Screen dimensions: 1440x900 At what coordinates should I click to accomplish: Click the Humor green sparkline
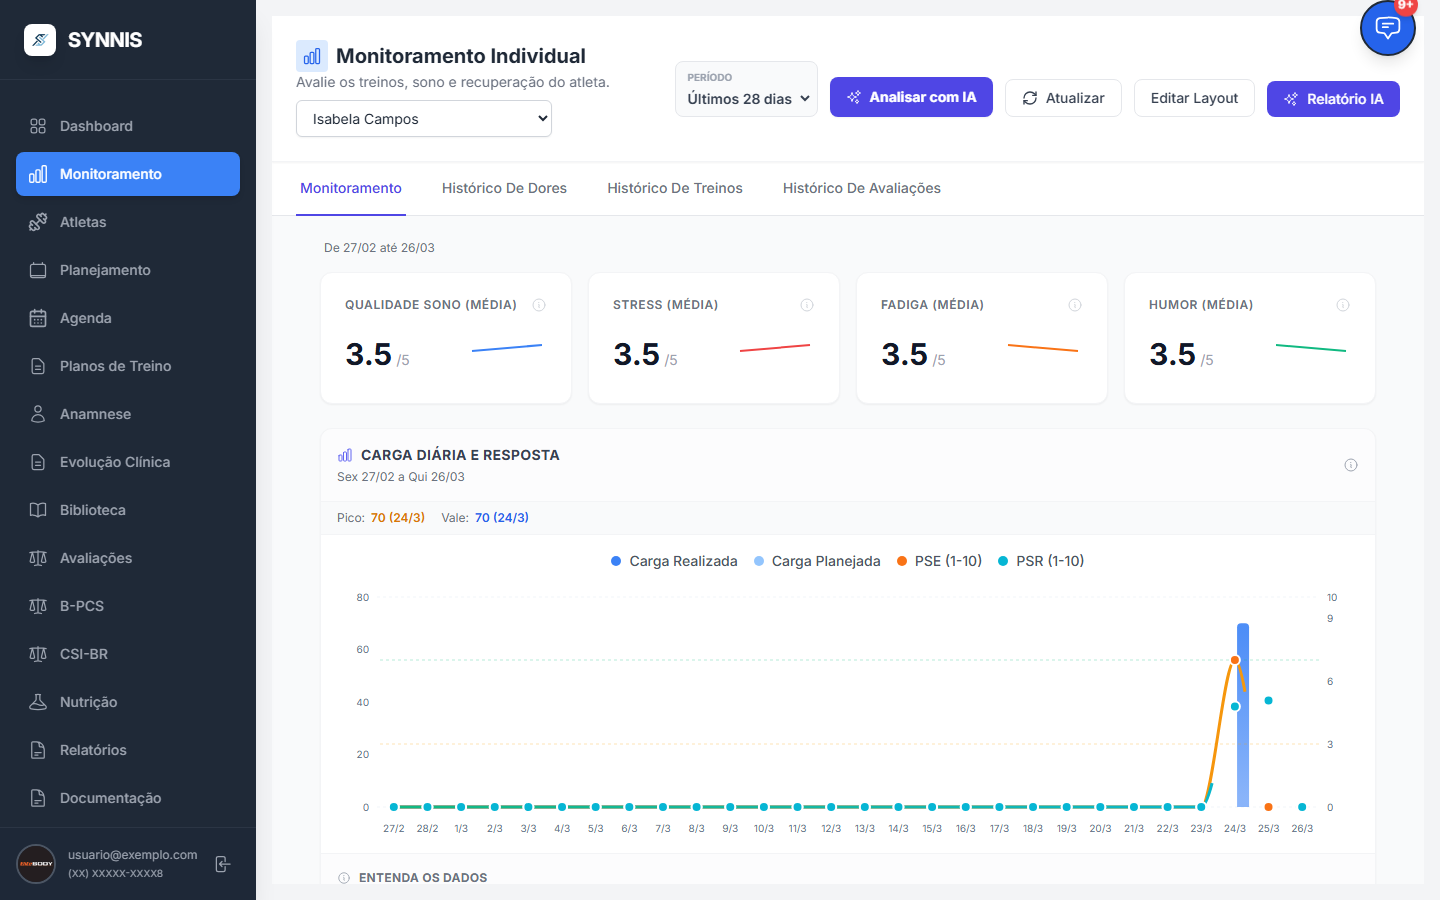[x=1311, y=348]
